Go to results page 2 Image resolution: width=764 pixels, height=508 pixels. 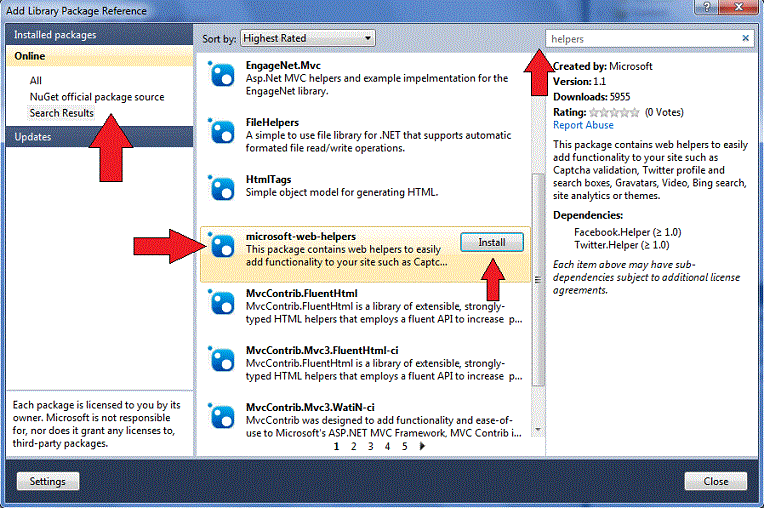pyautogui.click(x=353, y=446)
